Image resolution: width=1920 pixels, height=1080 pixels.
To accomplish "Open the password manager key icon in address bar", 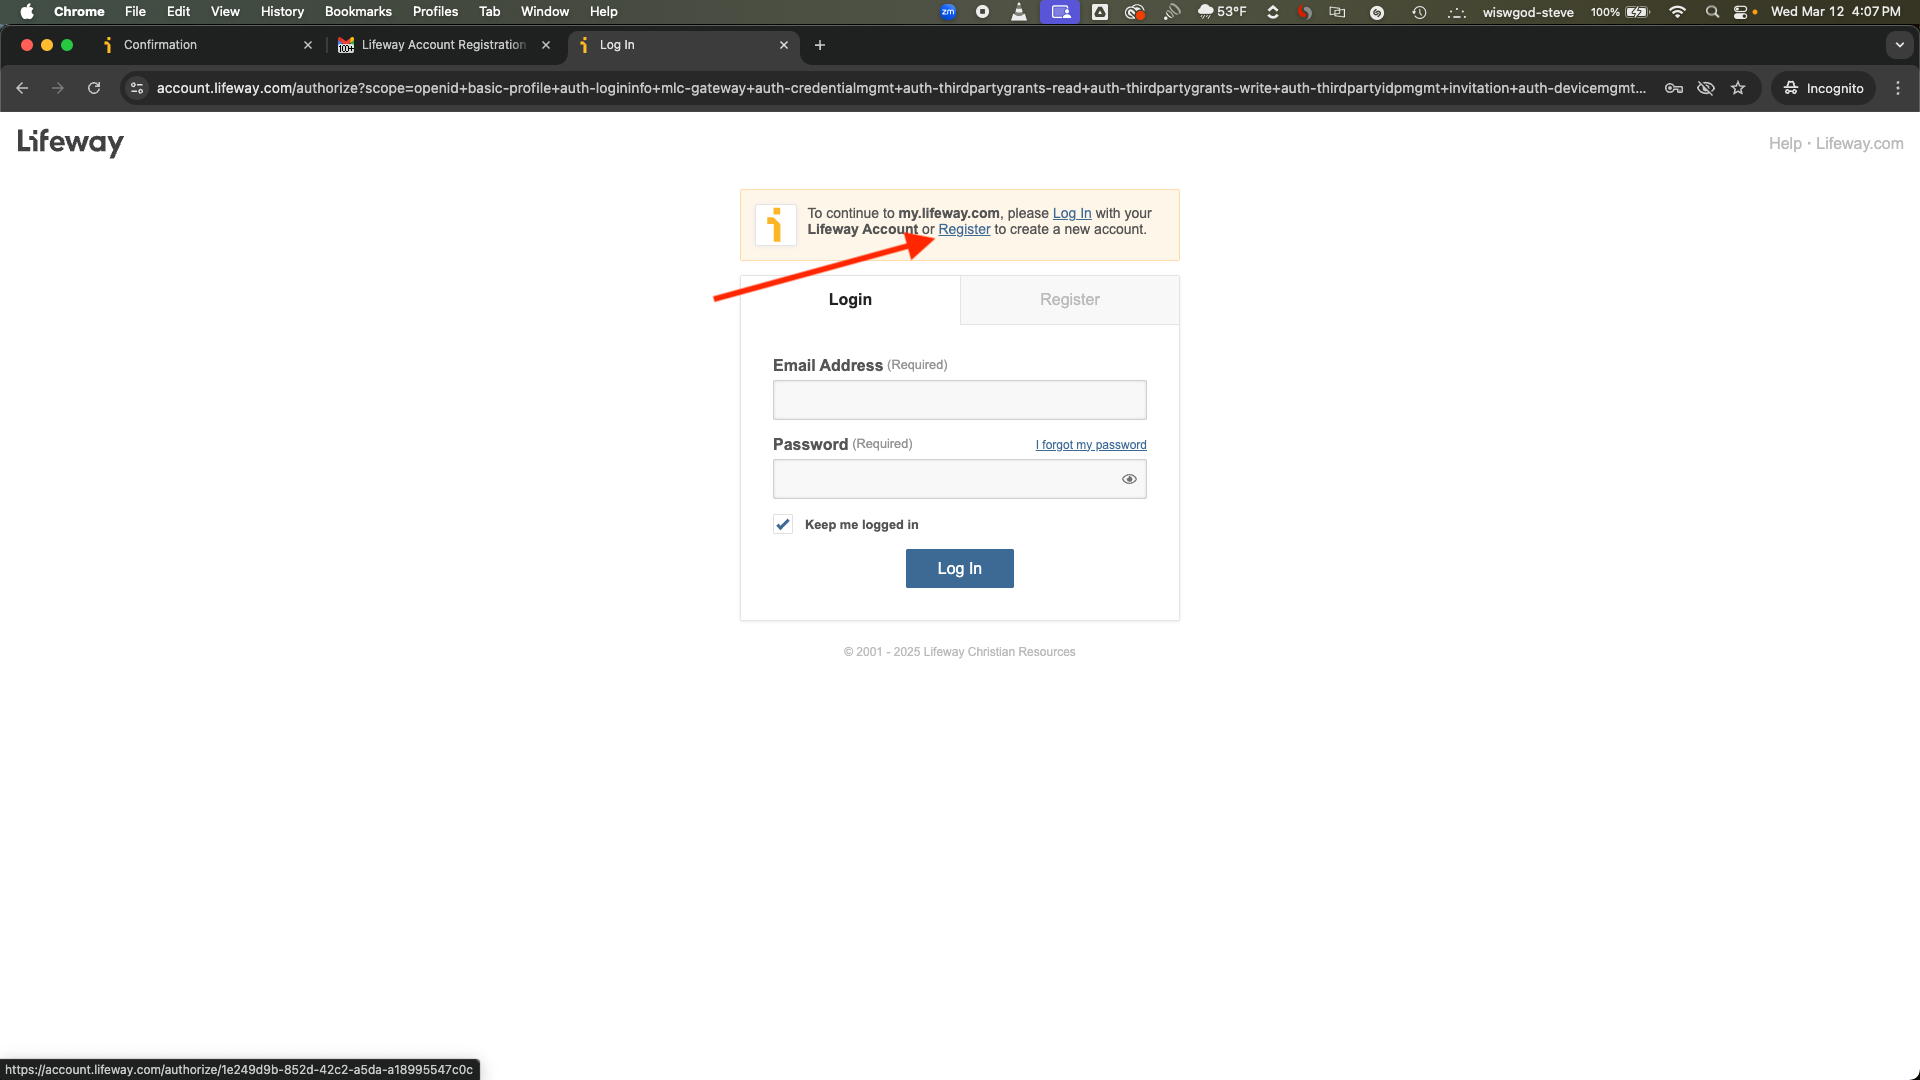I will click(1673, 88).
